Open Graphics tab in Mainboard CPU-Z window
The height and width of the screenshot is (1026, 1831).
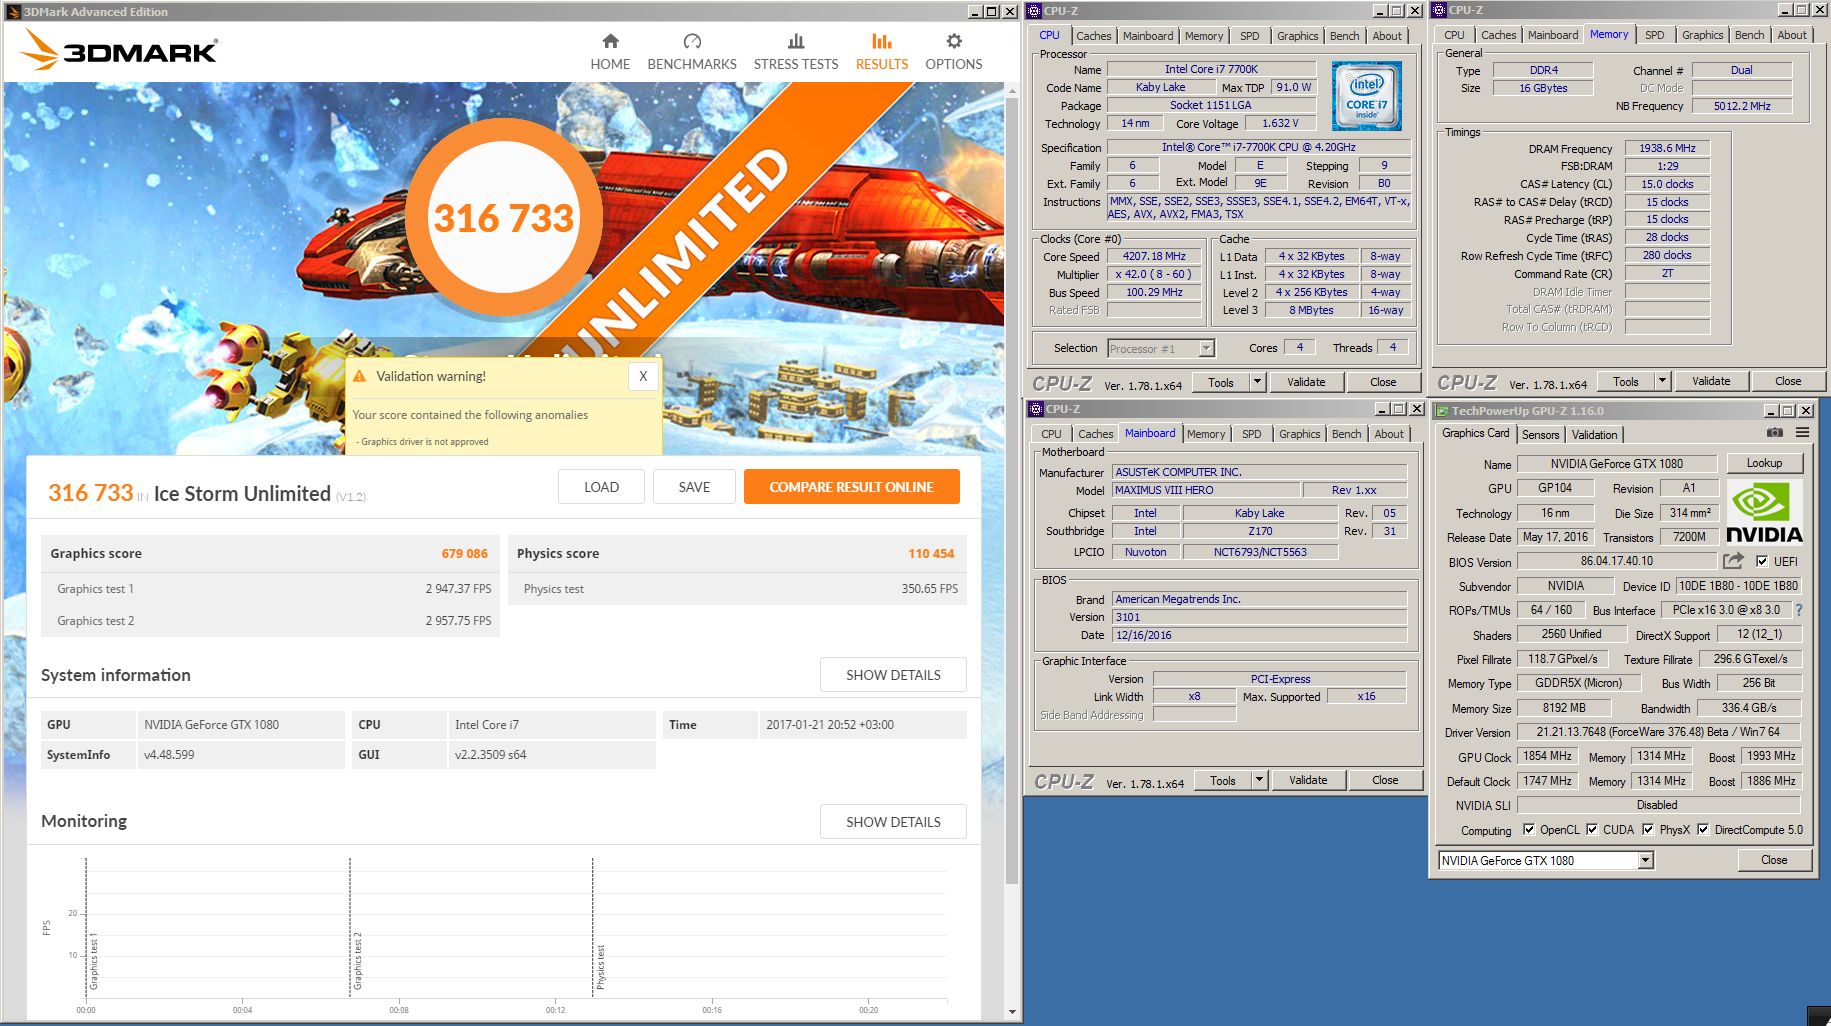[1299, 434]
